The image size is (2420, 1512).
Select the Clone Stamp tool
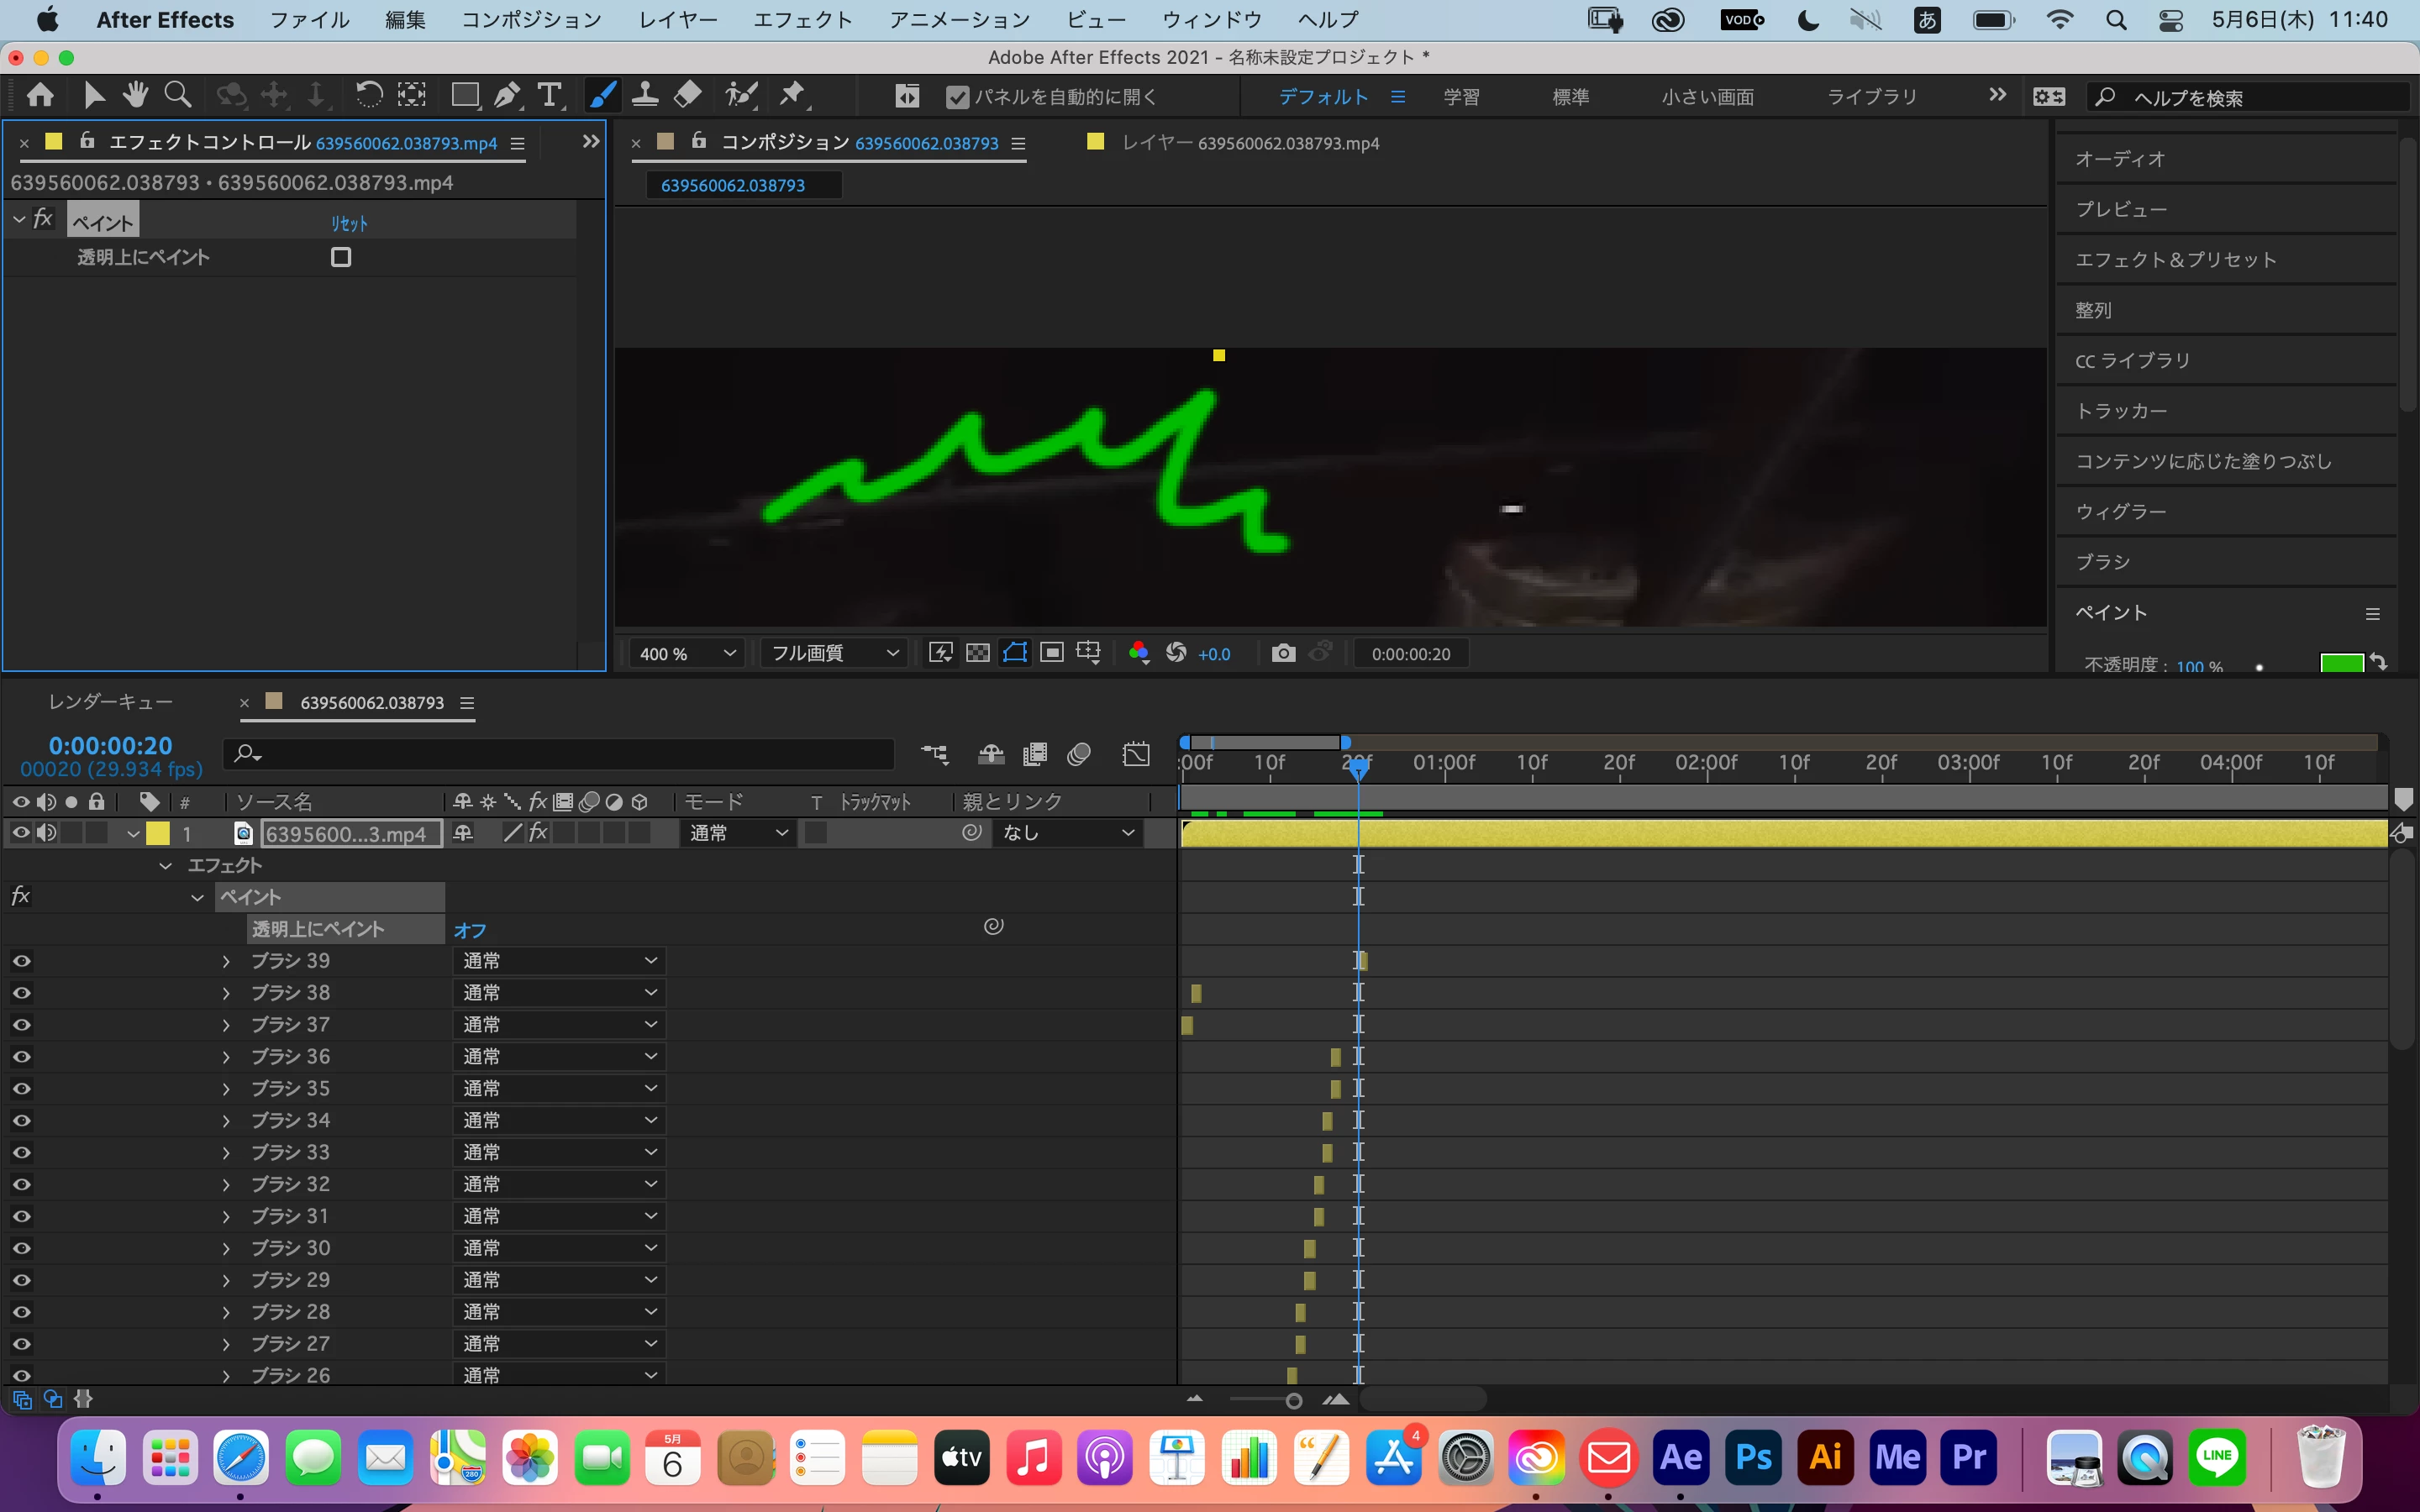pos(645,95)
